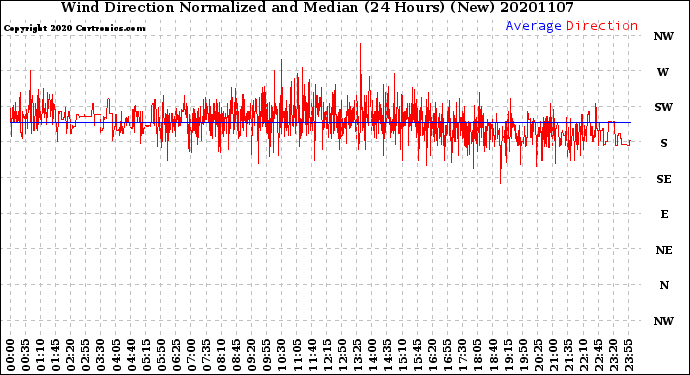Click the 'NE' y-axis label
Viewport: 690px width, 375px height.
664,250
